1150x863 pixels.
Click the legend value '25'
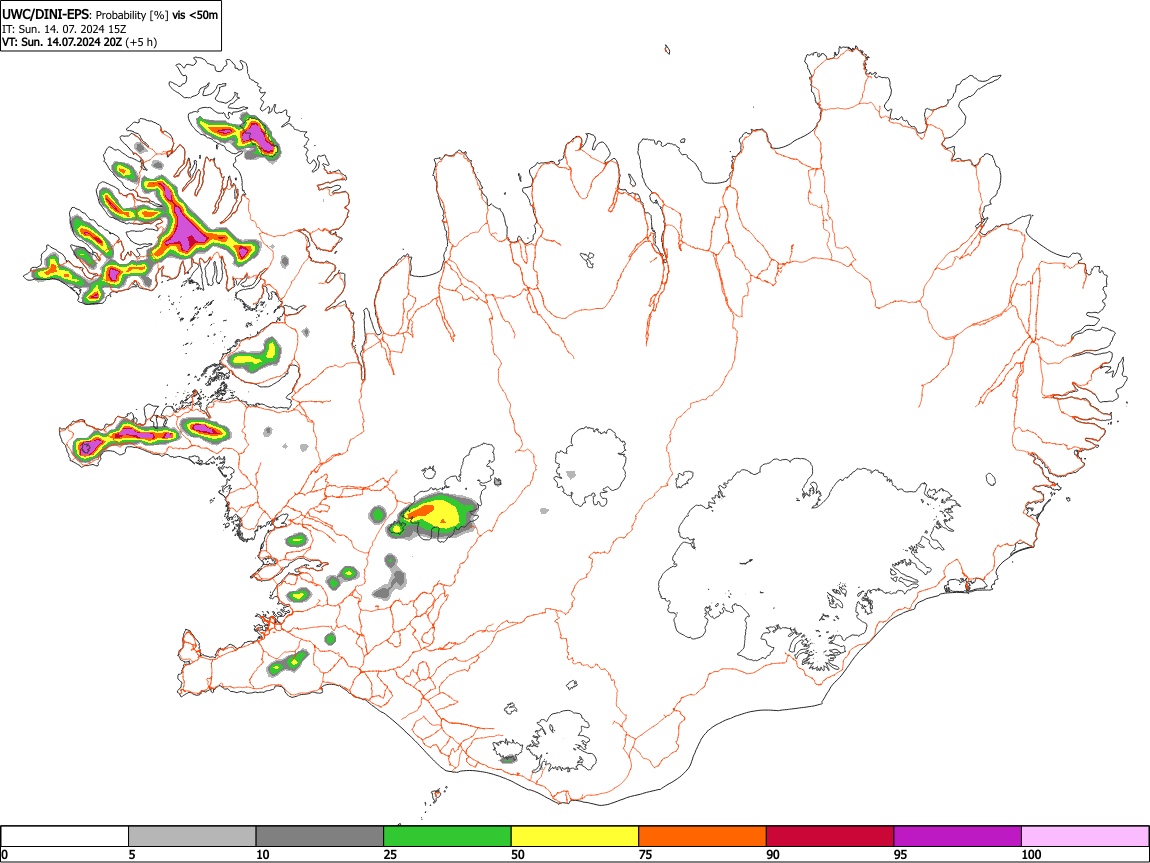[x=390, y=854]
